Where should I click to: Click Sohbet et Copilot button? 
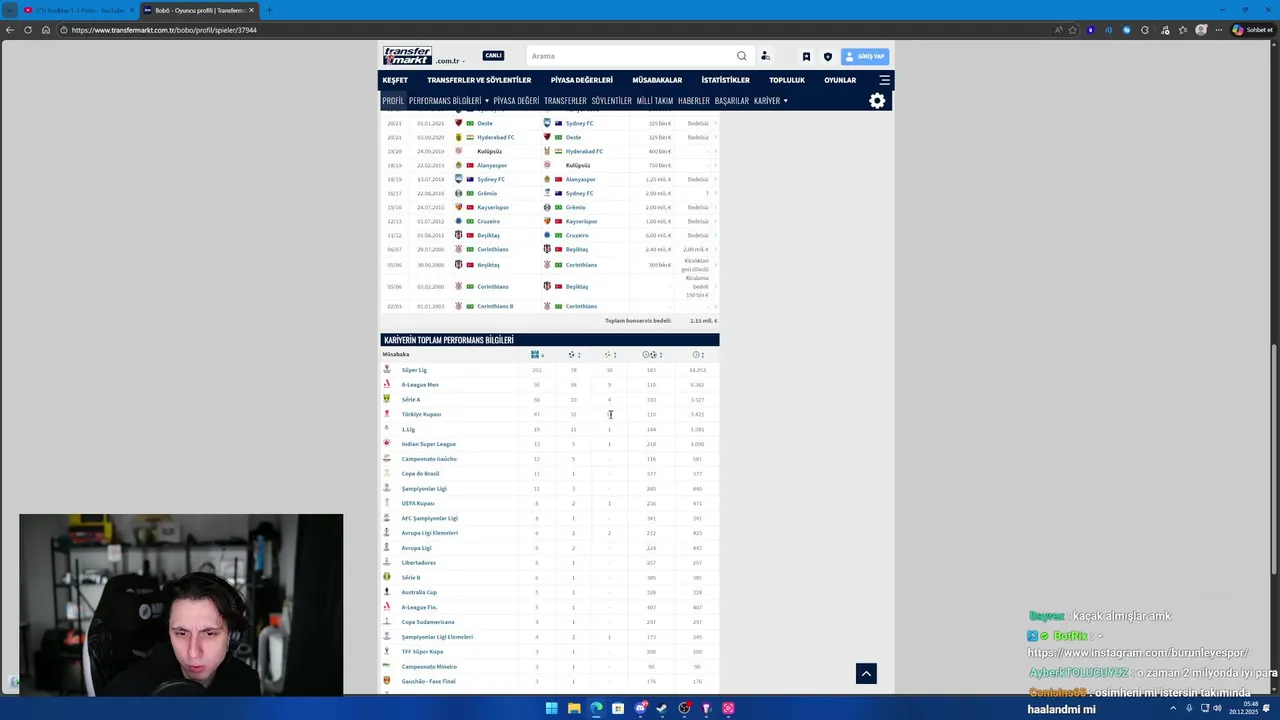(1251, 30)
